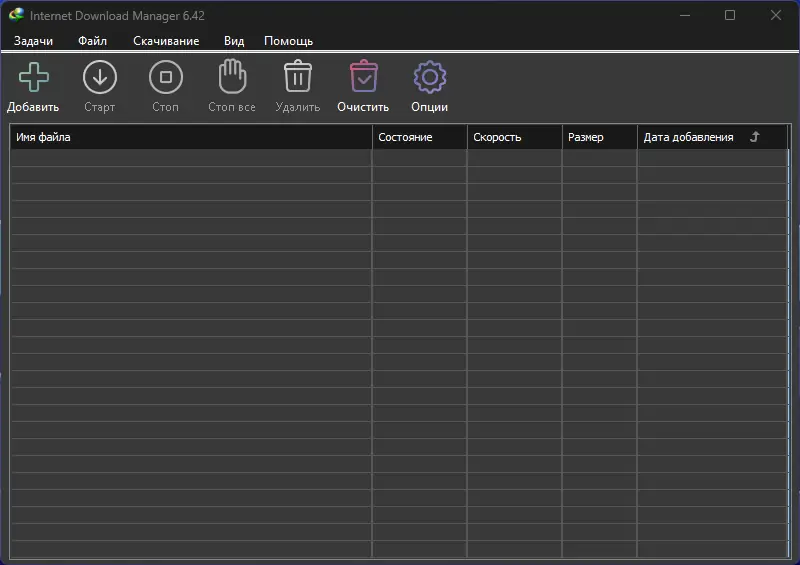Close the Internet Download Manager window
The height and width of the screenshot is (565, 800).
(x=776, y=15)
